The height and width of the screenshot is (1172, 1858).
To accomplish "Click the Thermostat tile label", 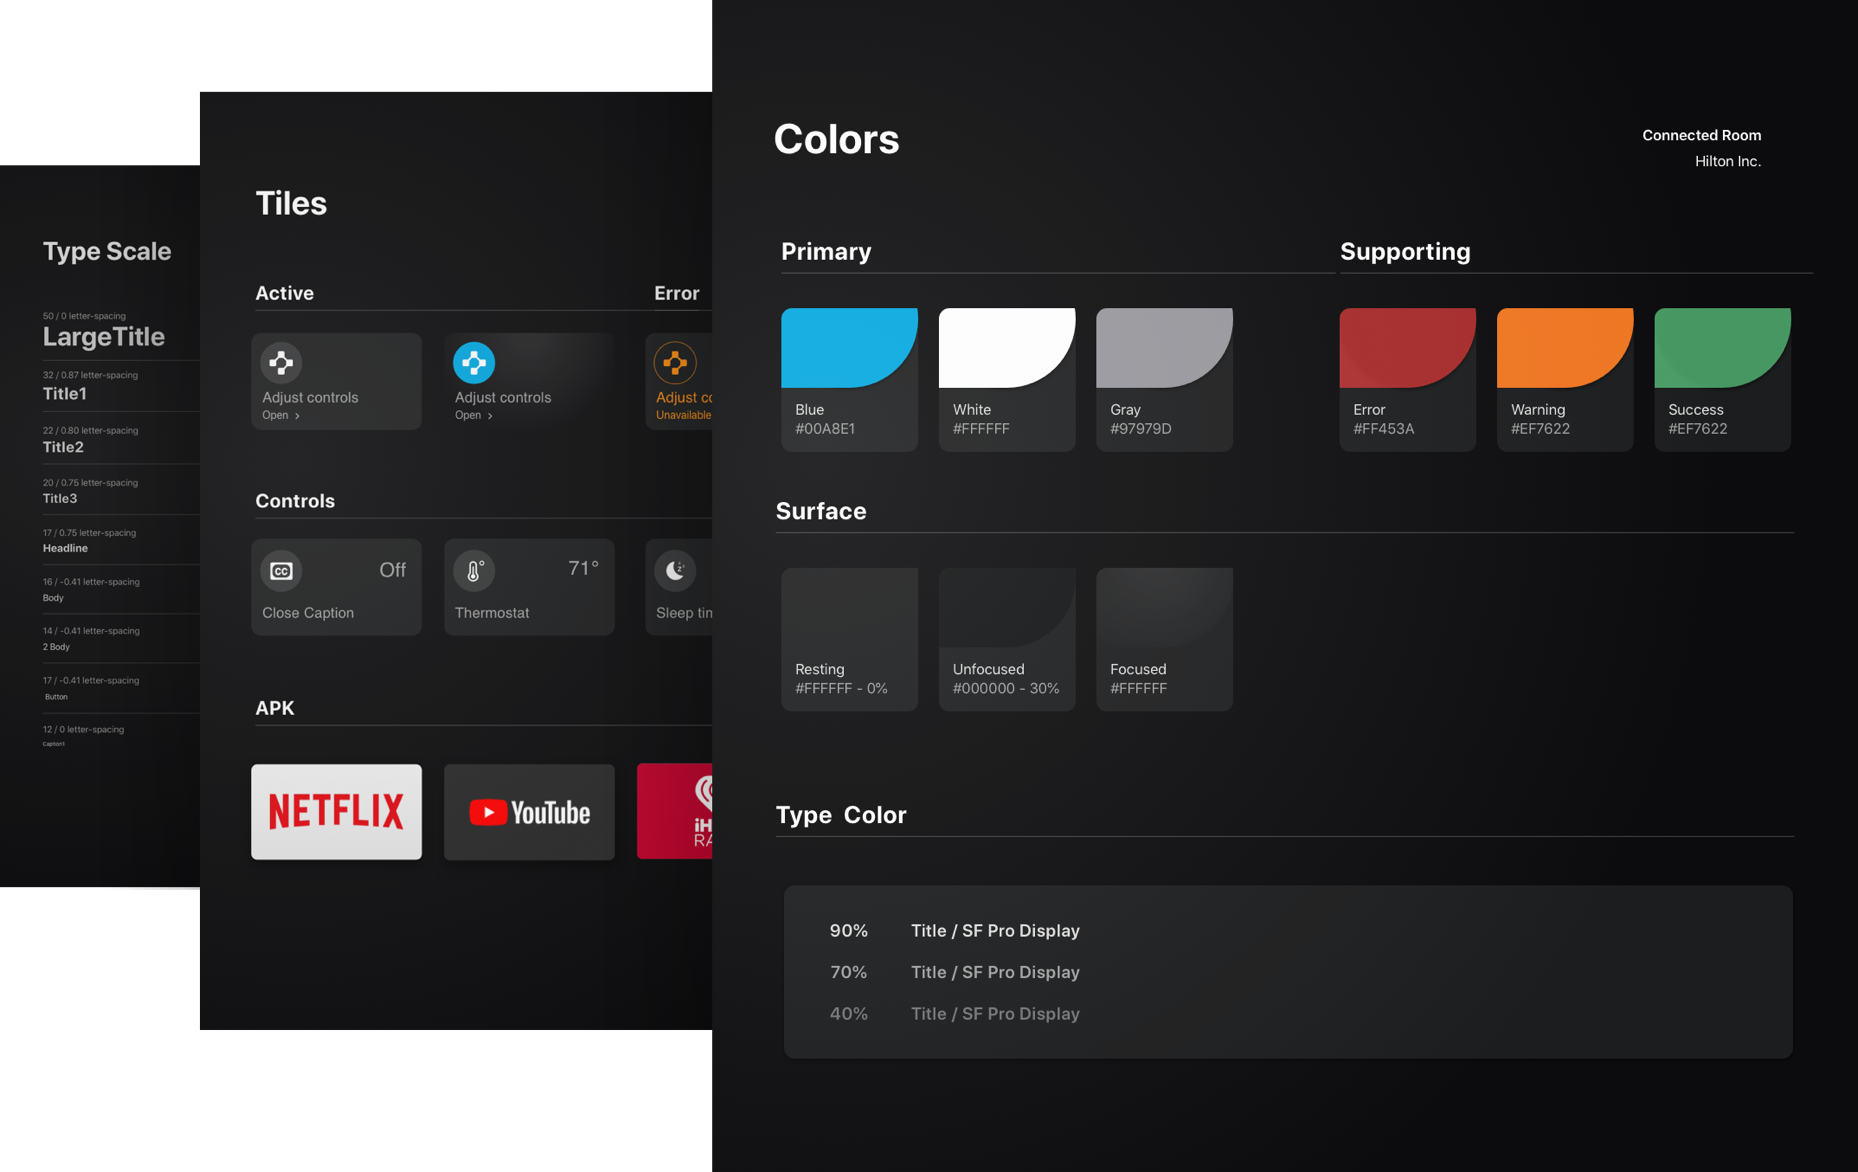I will tap(492, 613).
